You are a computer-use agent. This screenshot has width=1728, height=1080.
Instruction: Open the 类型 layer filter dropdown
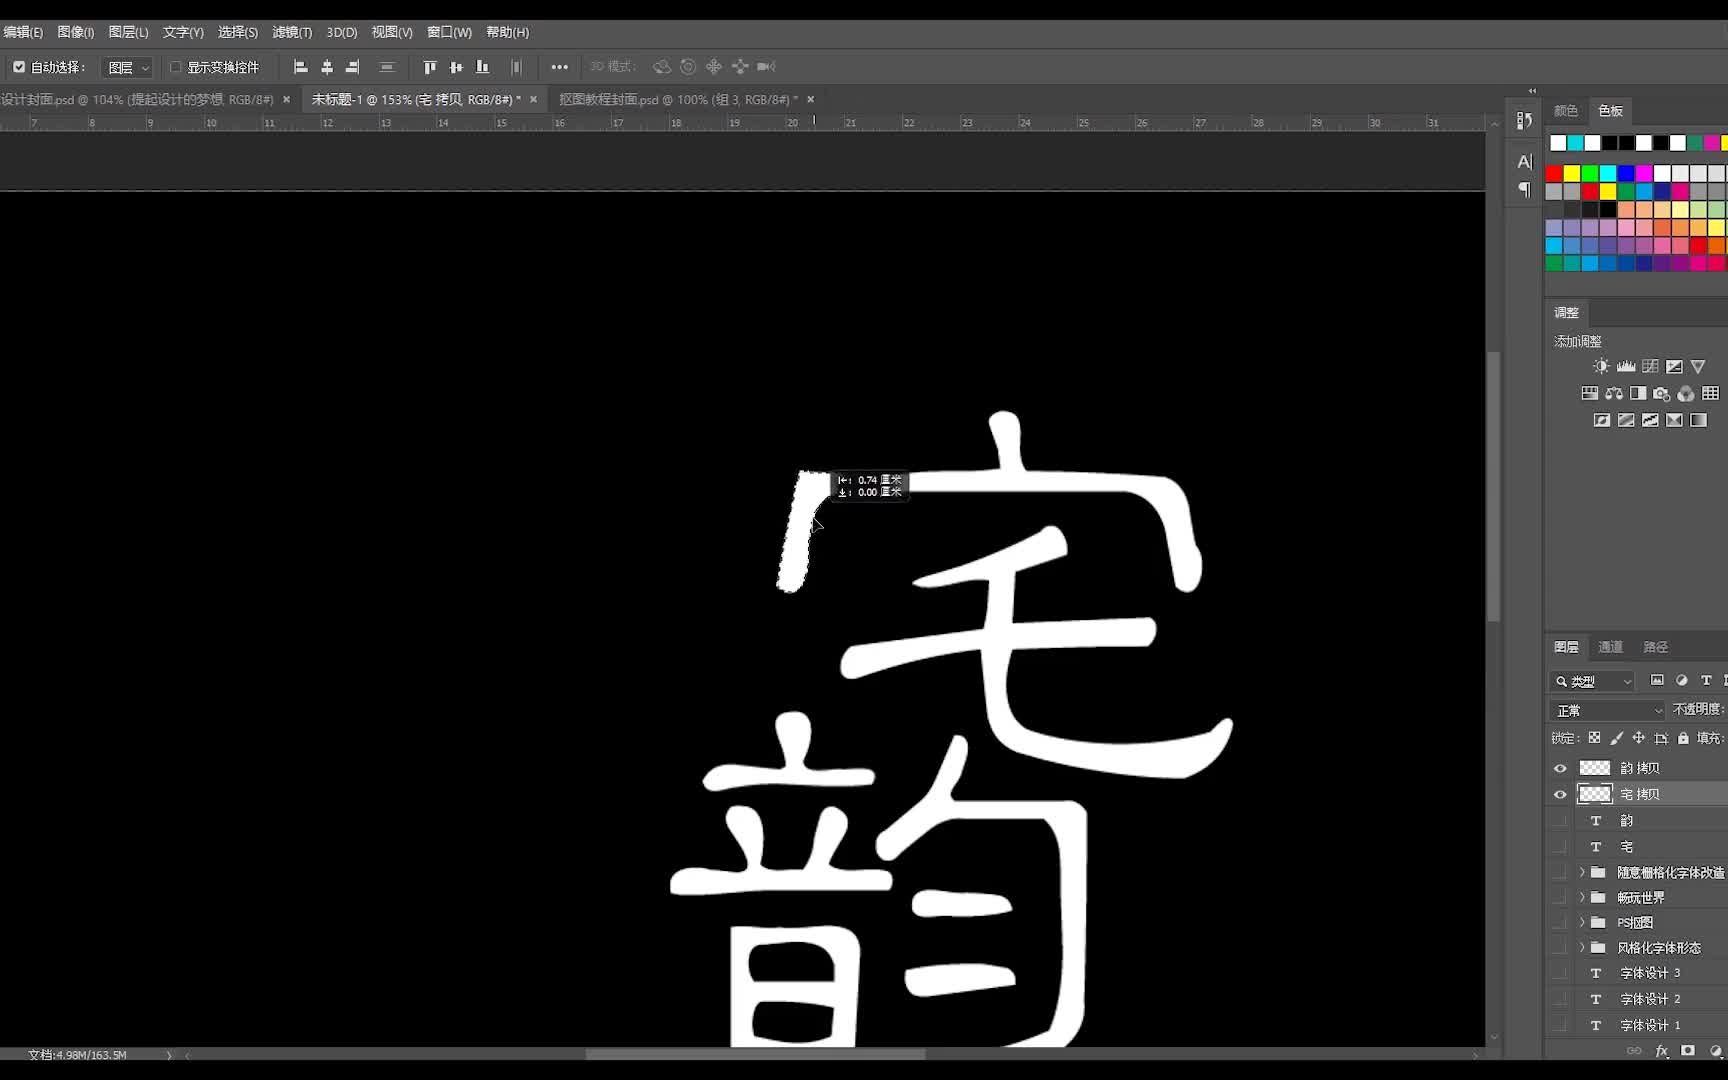click(1592, 681)
